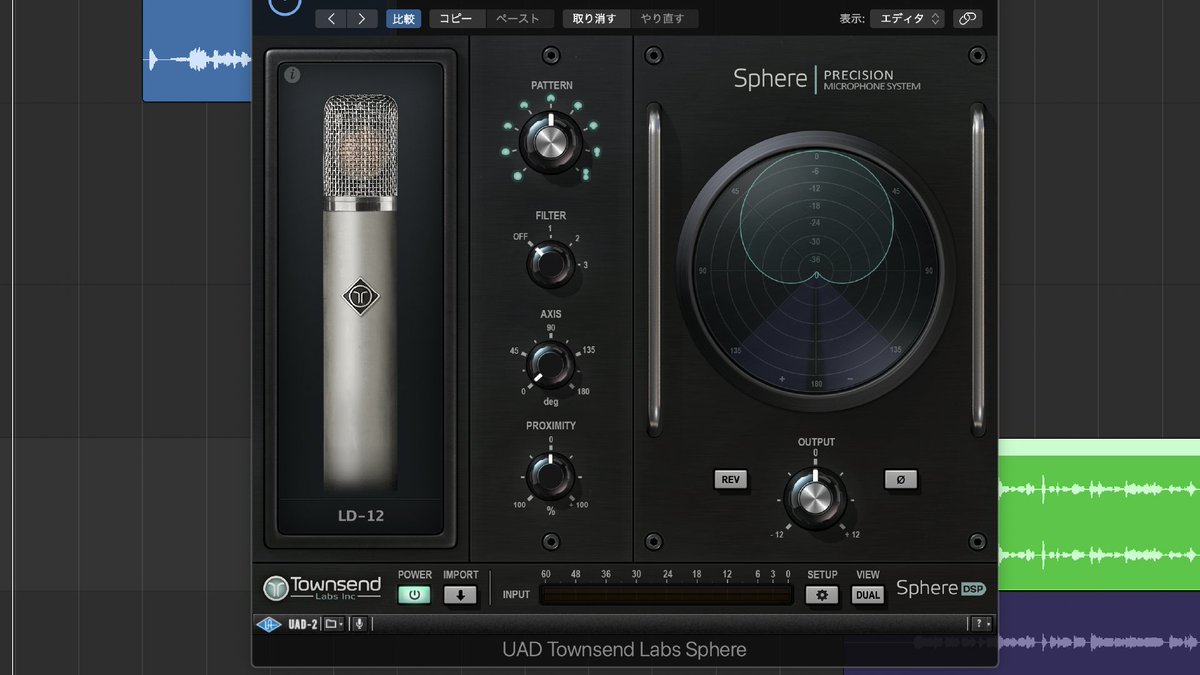Click the OUTPUT knob
This screenshot has width=1200, height=675.
click(x=815, y=497)
